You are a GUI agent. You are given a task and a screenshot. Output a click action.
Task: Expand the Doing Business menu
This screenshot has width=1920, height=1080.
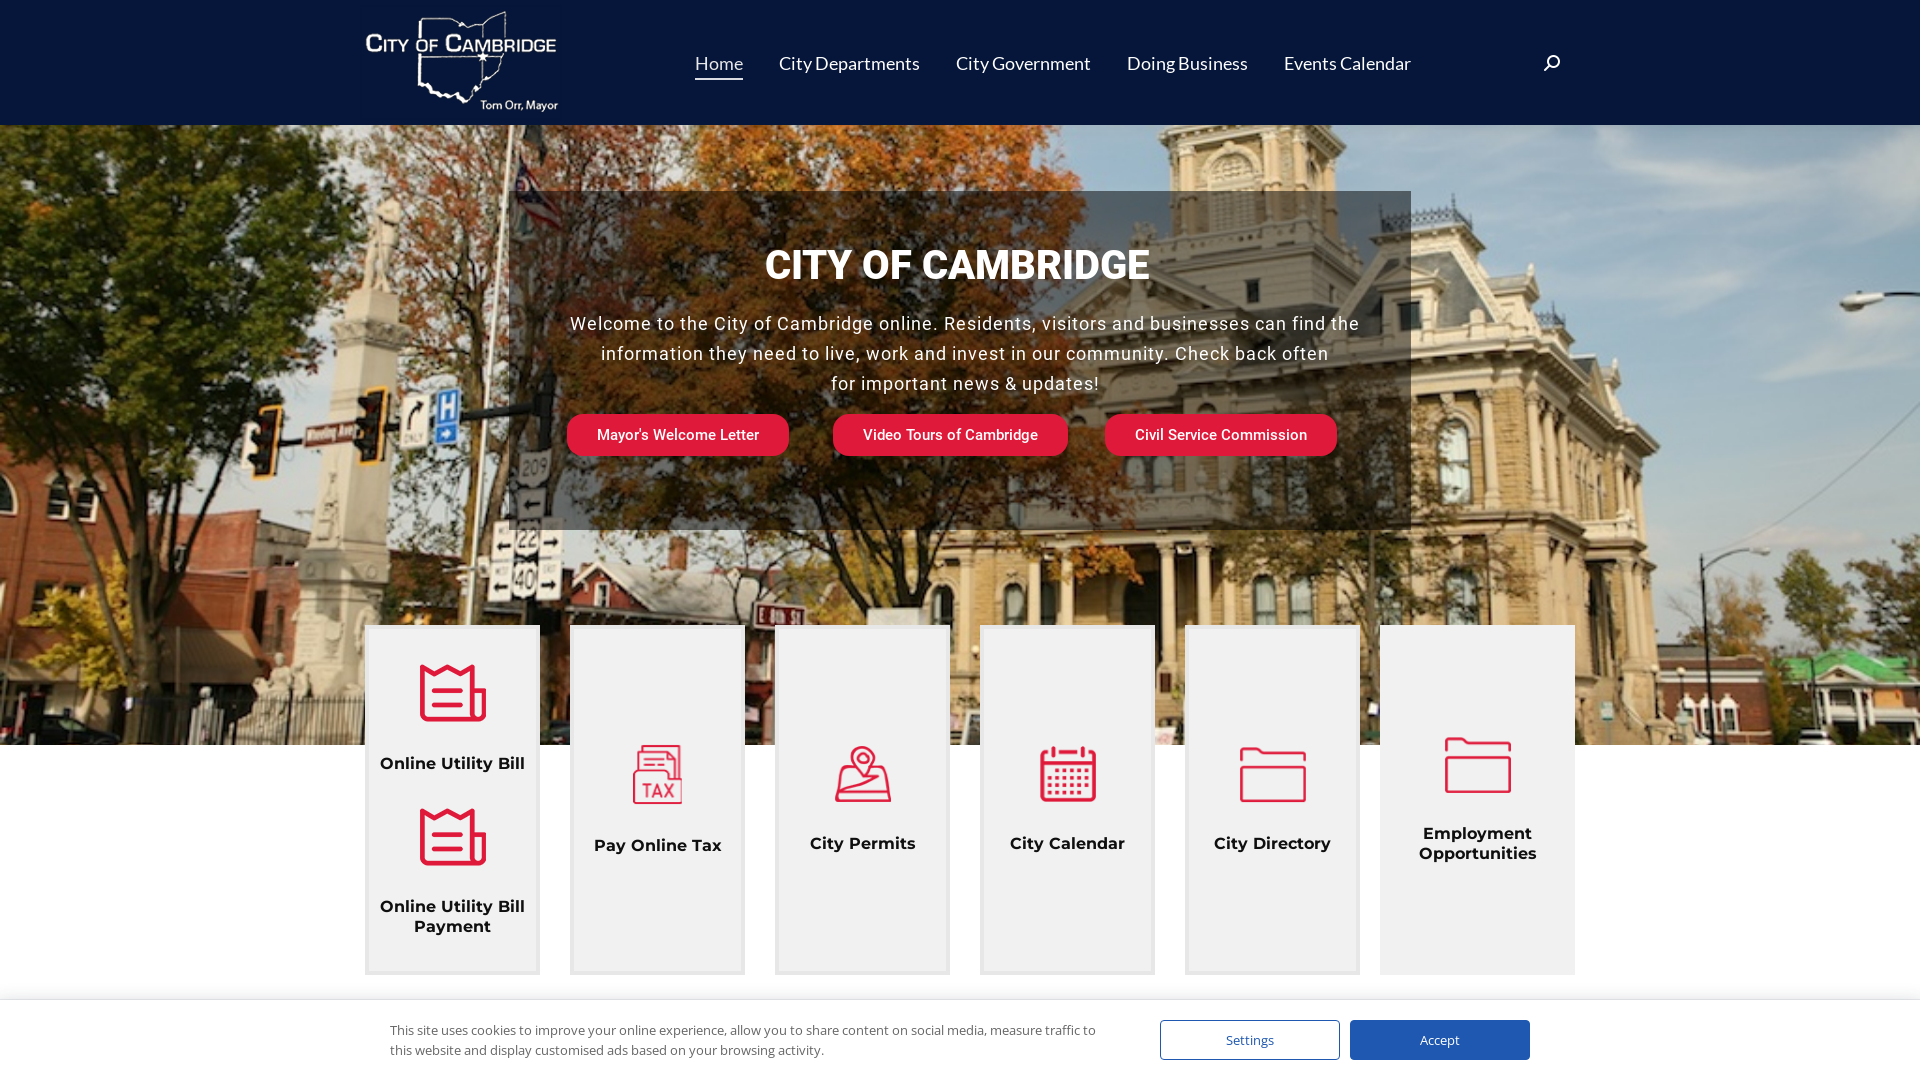(x=1185, y=62)
